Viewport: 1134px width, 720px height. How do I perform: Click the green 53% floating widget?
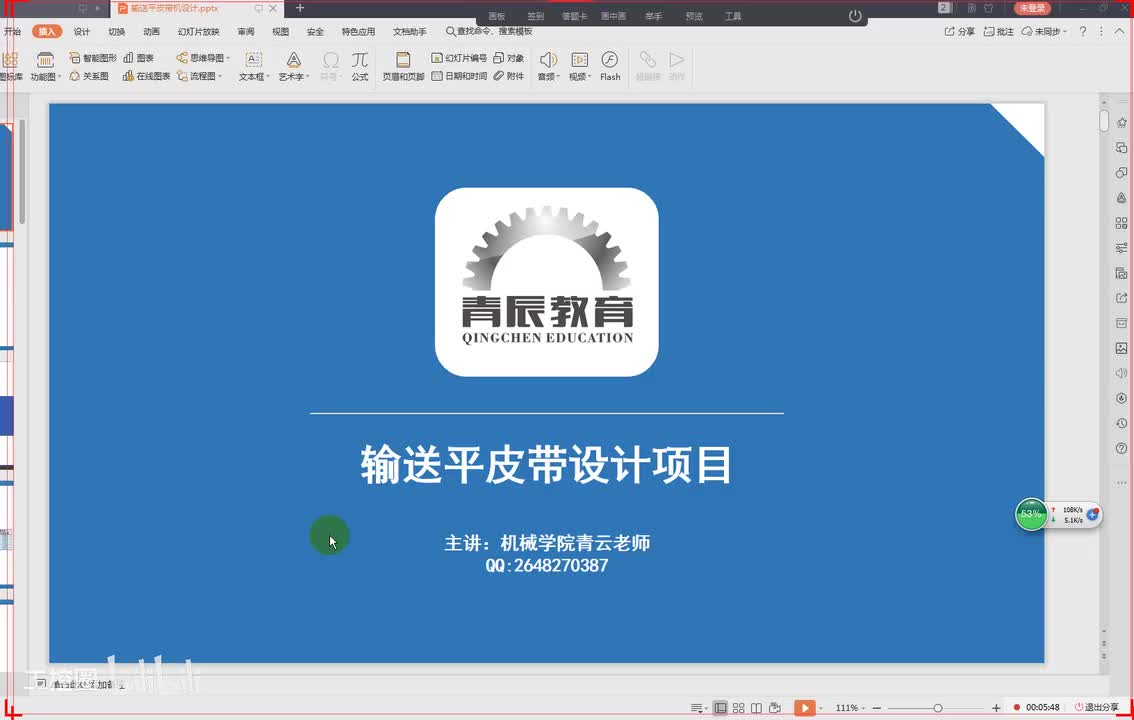[1031, 515]
